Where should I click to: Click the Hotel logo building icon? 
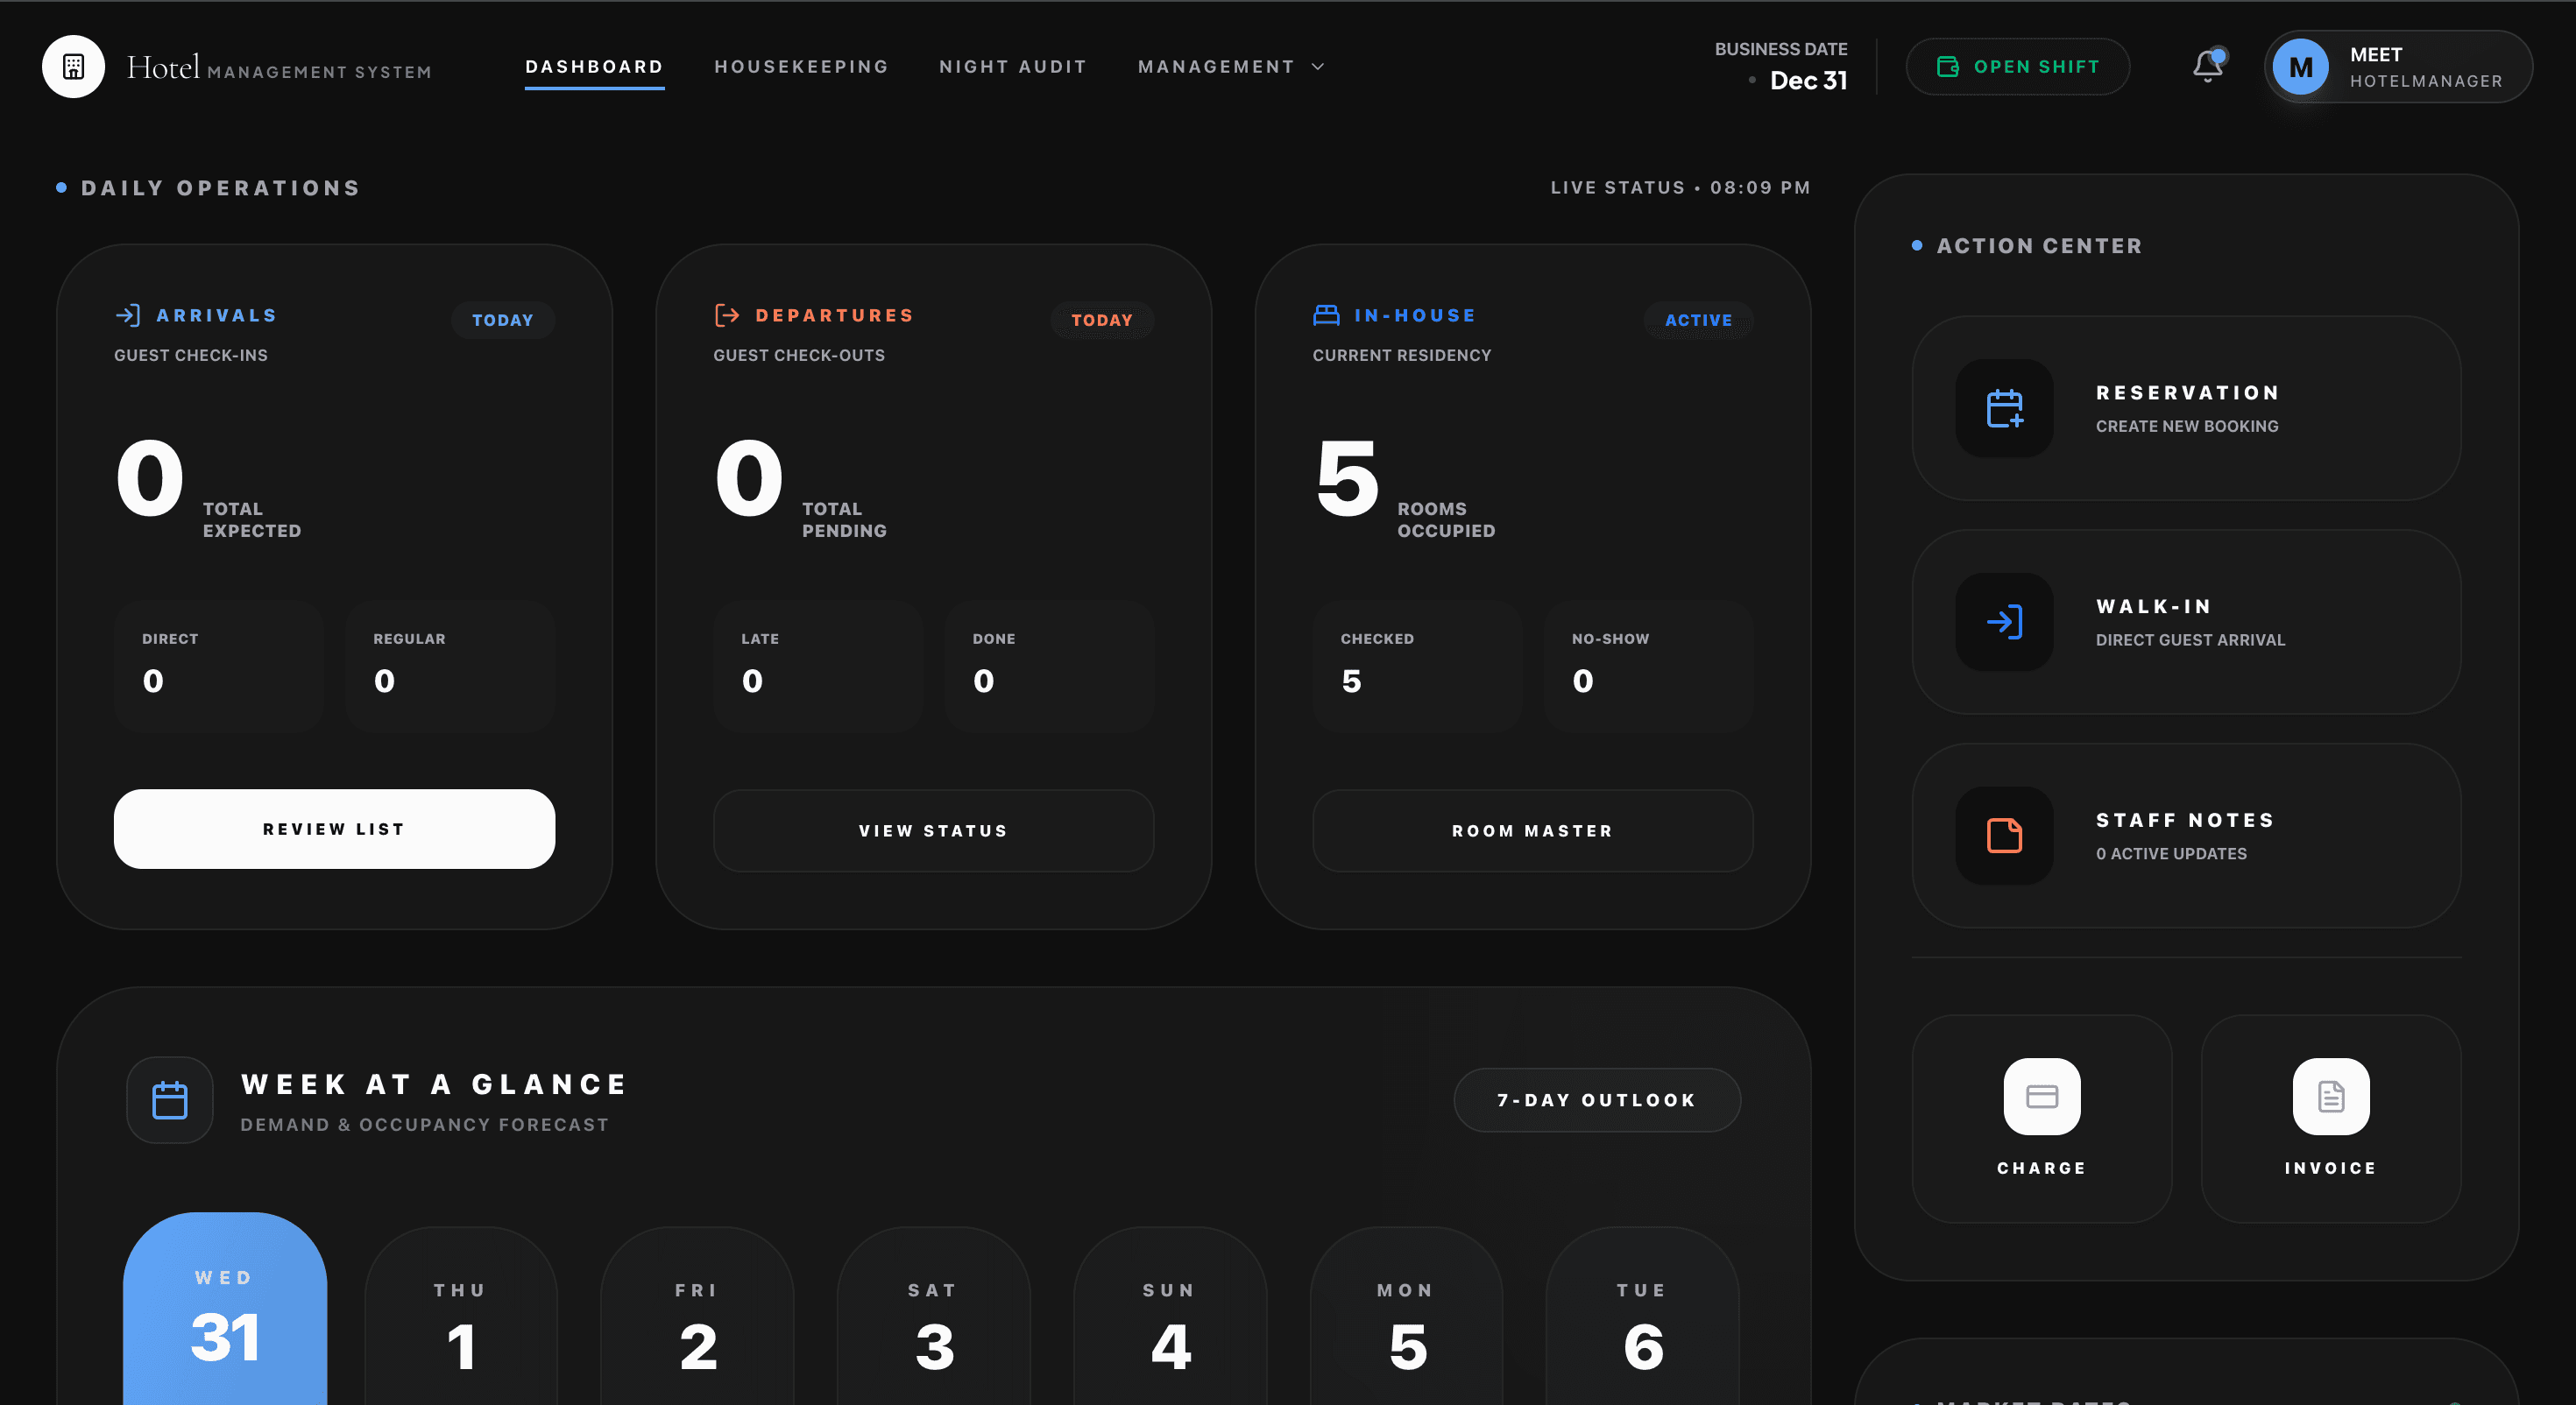[73, 66]
